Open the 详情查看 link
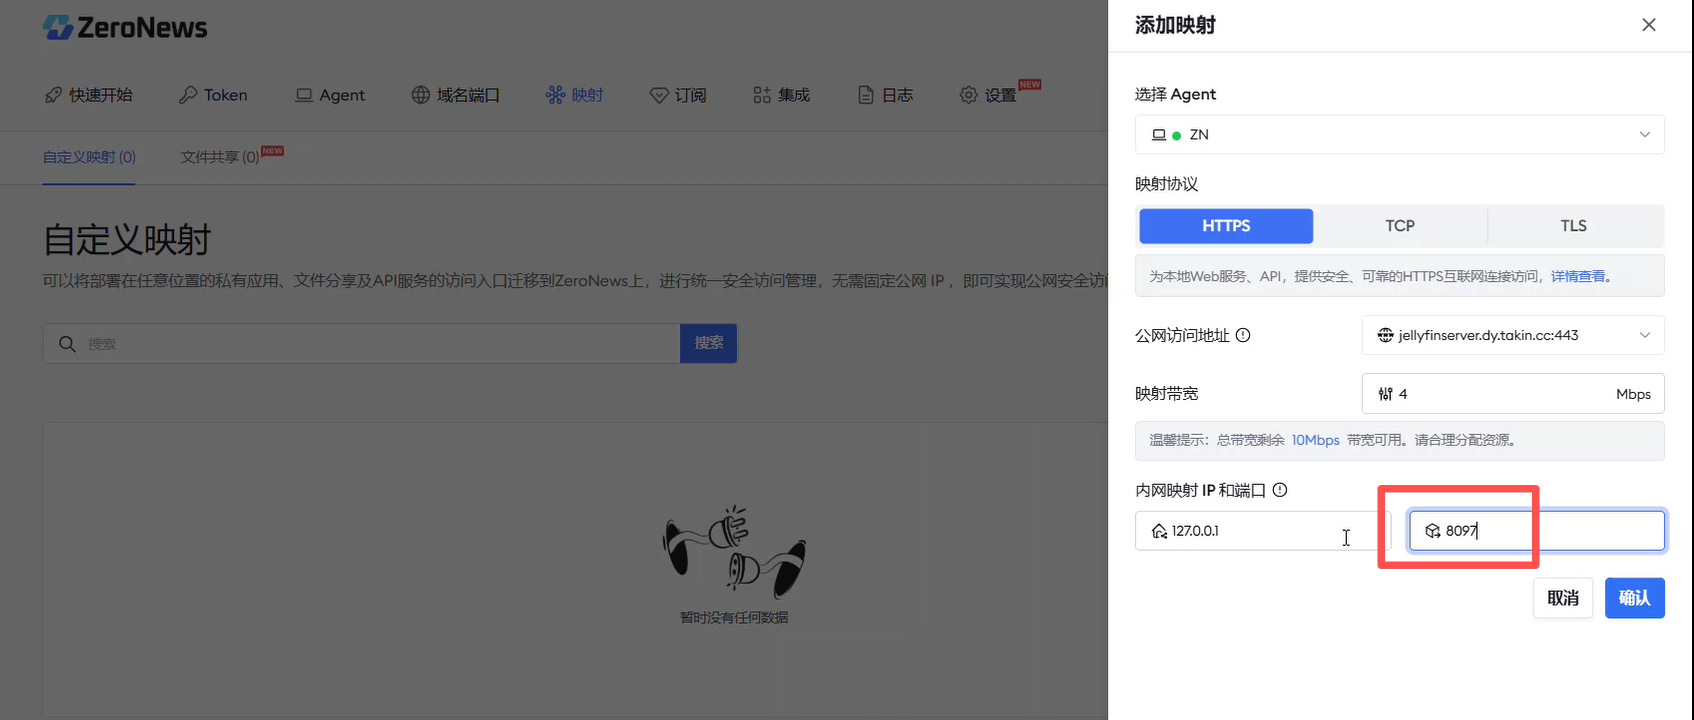 pos(1578,276)
